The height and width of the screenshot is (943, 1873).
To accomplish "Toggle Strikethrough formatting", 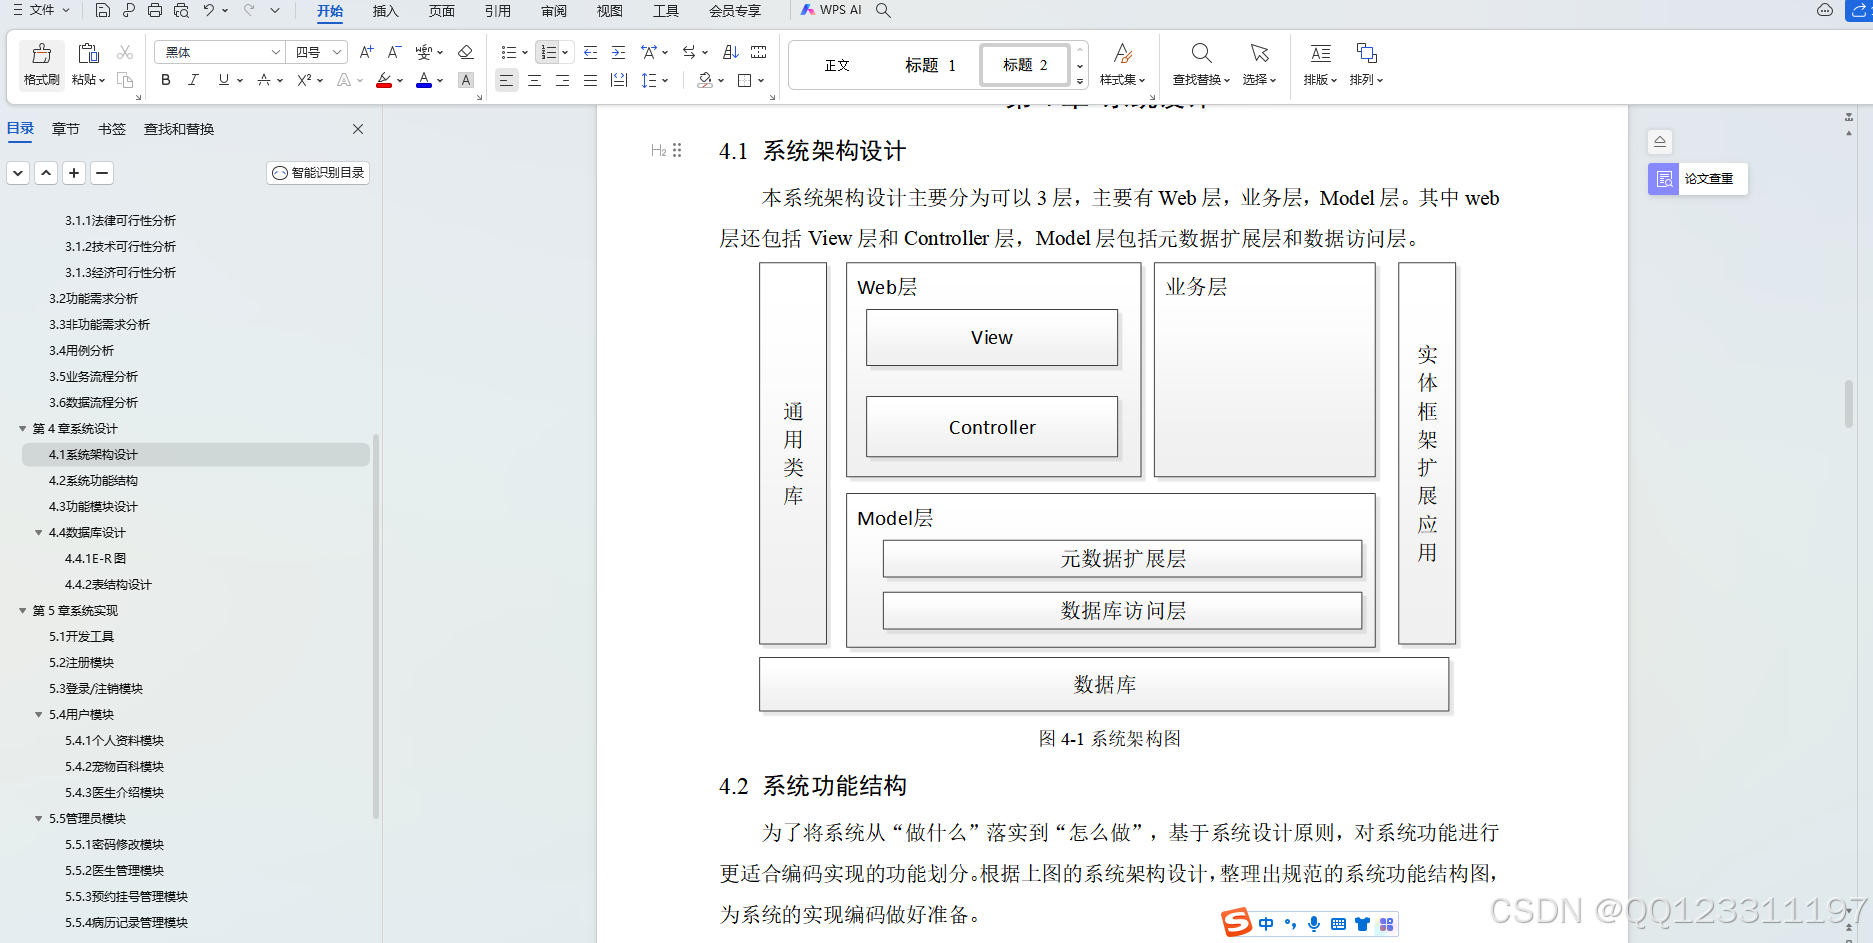I will pyautogui.click(x=263, y=80).
